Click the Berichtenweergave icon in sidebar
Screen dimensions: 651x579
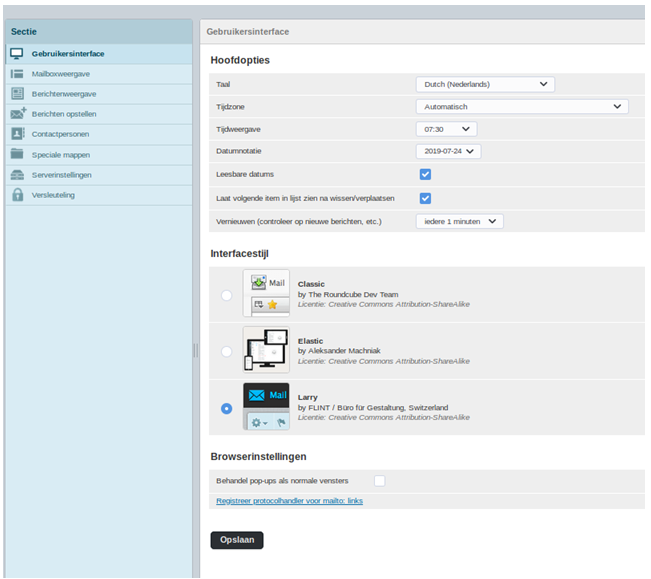click(x=17, y=94)
